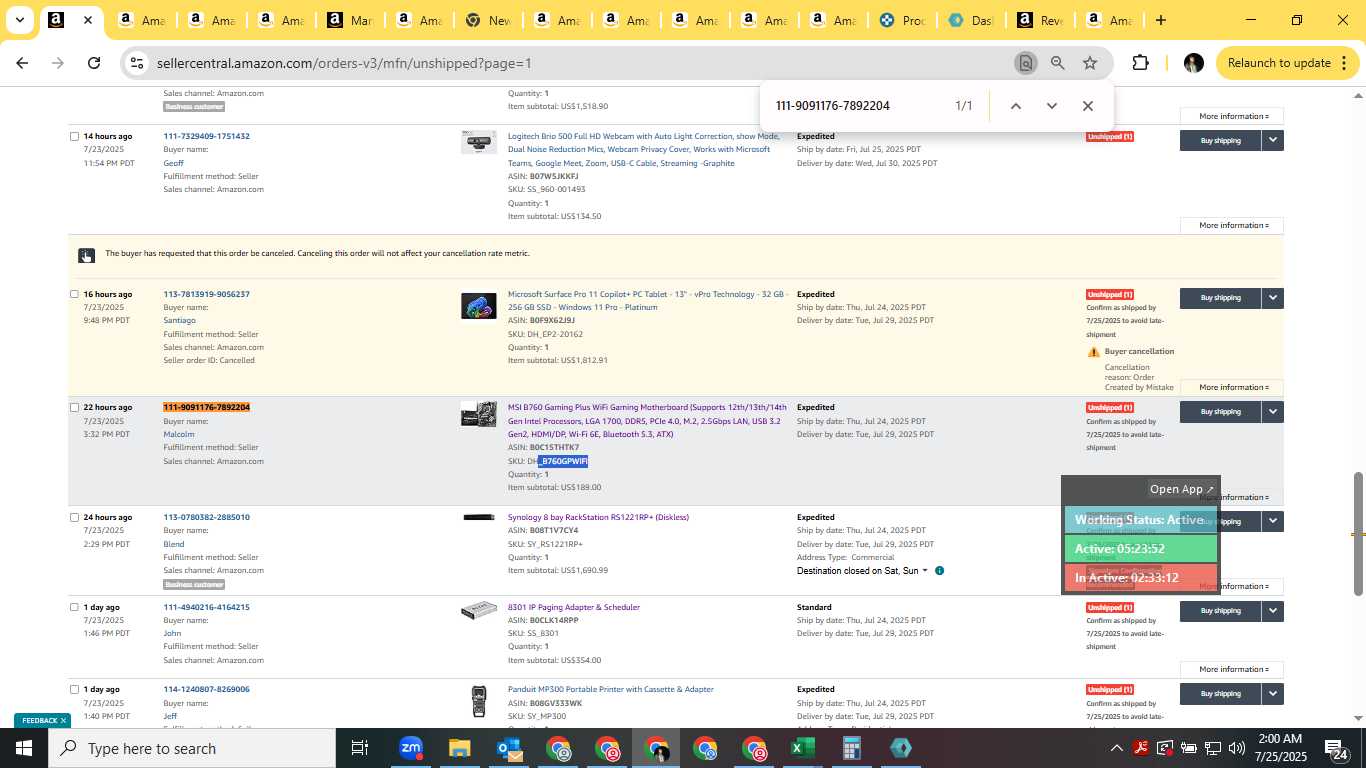Open Outlook from the taskbar
The height and width of the screenshot is (768, 1366).
pyautogui.click(x=509, y=748)
